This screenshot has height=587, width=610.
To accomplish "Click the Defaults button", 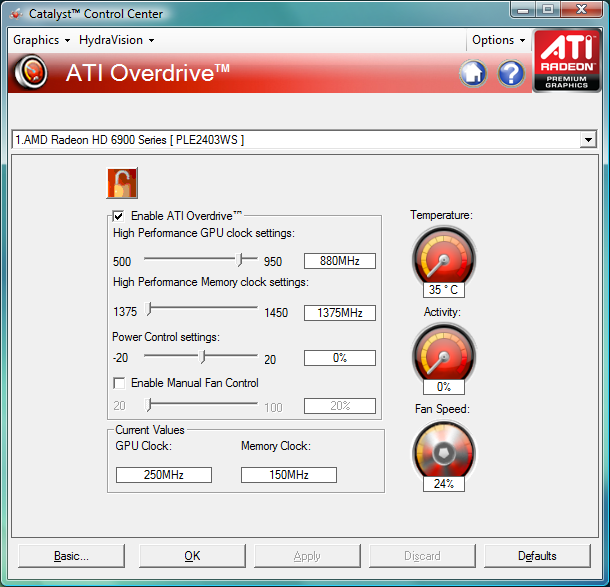I will click(x=537, y=555).
